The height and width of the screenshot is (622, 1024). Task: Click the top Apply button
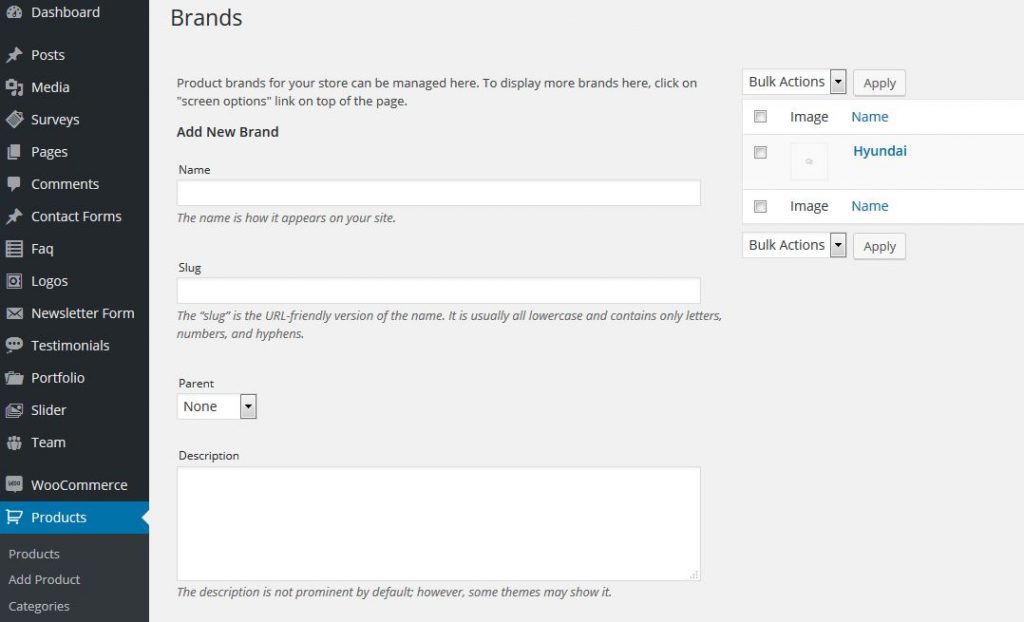coord(880,83)
